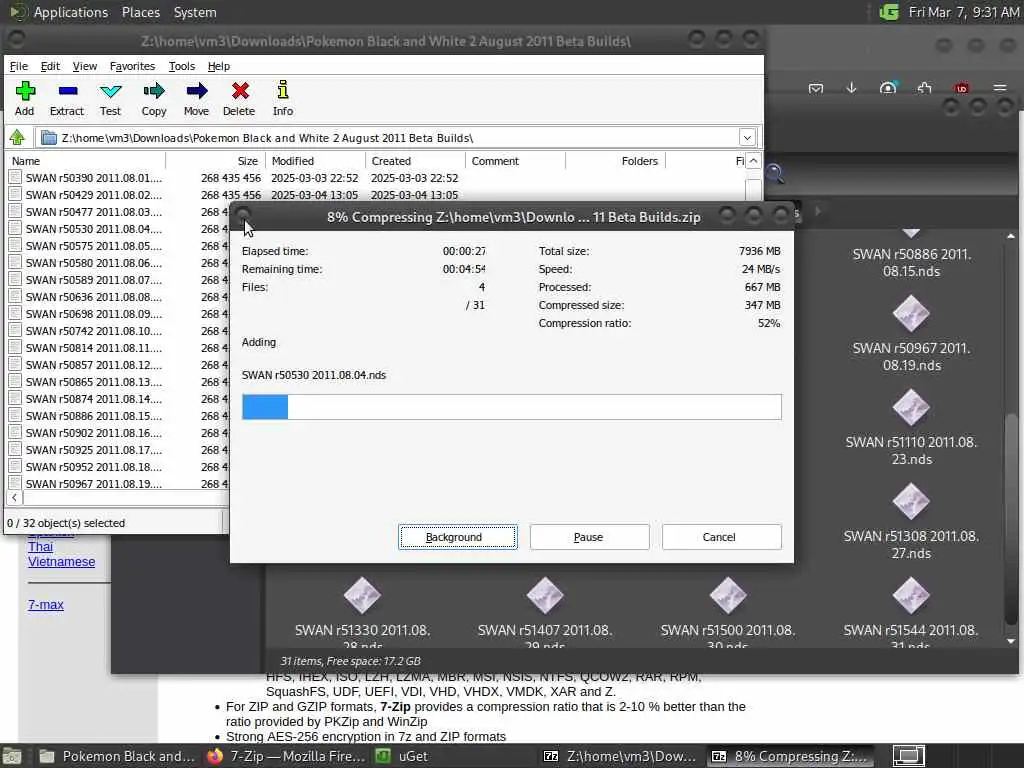Select SWAN r51330 2011.08.28.nds file icon
Viewport: 1024px width, 768px height.
point(362,596)
